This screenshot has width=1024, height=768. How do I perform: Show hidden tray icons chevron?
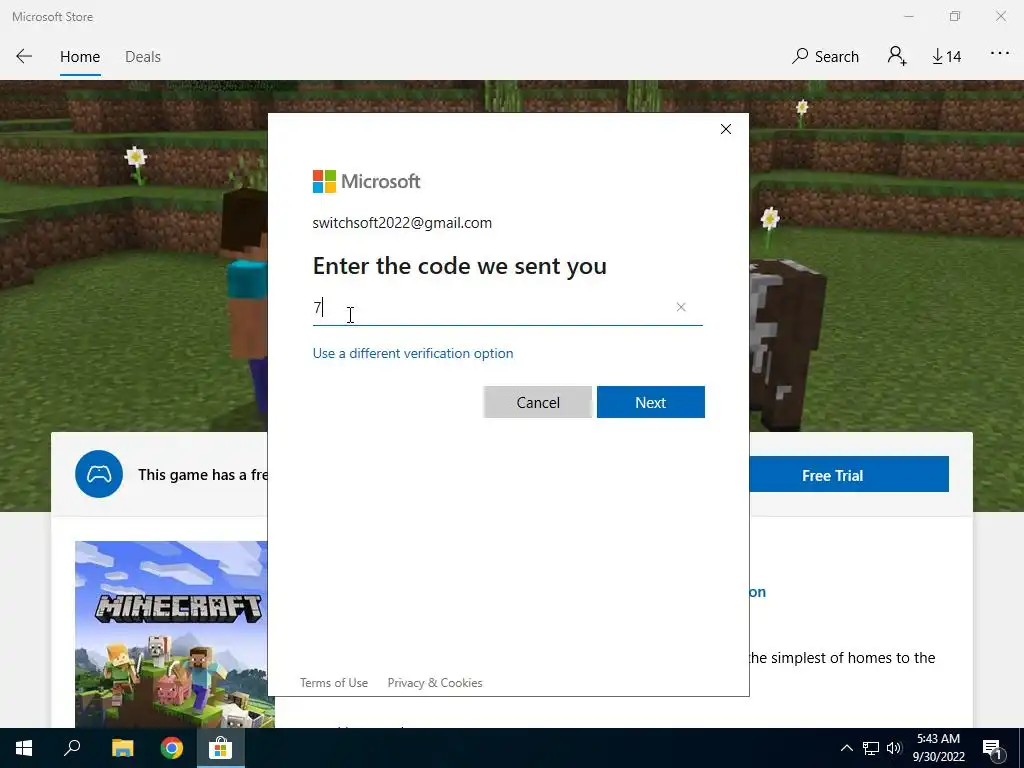(846, 748)
